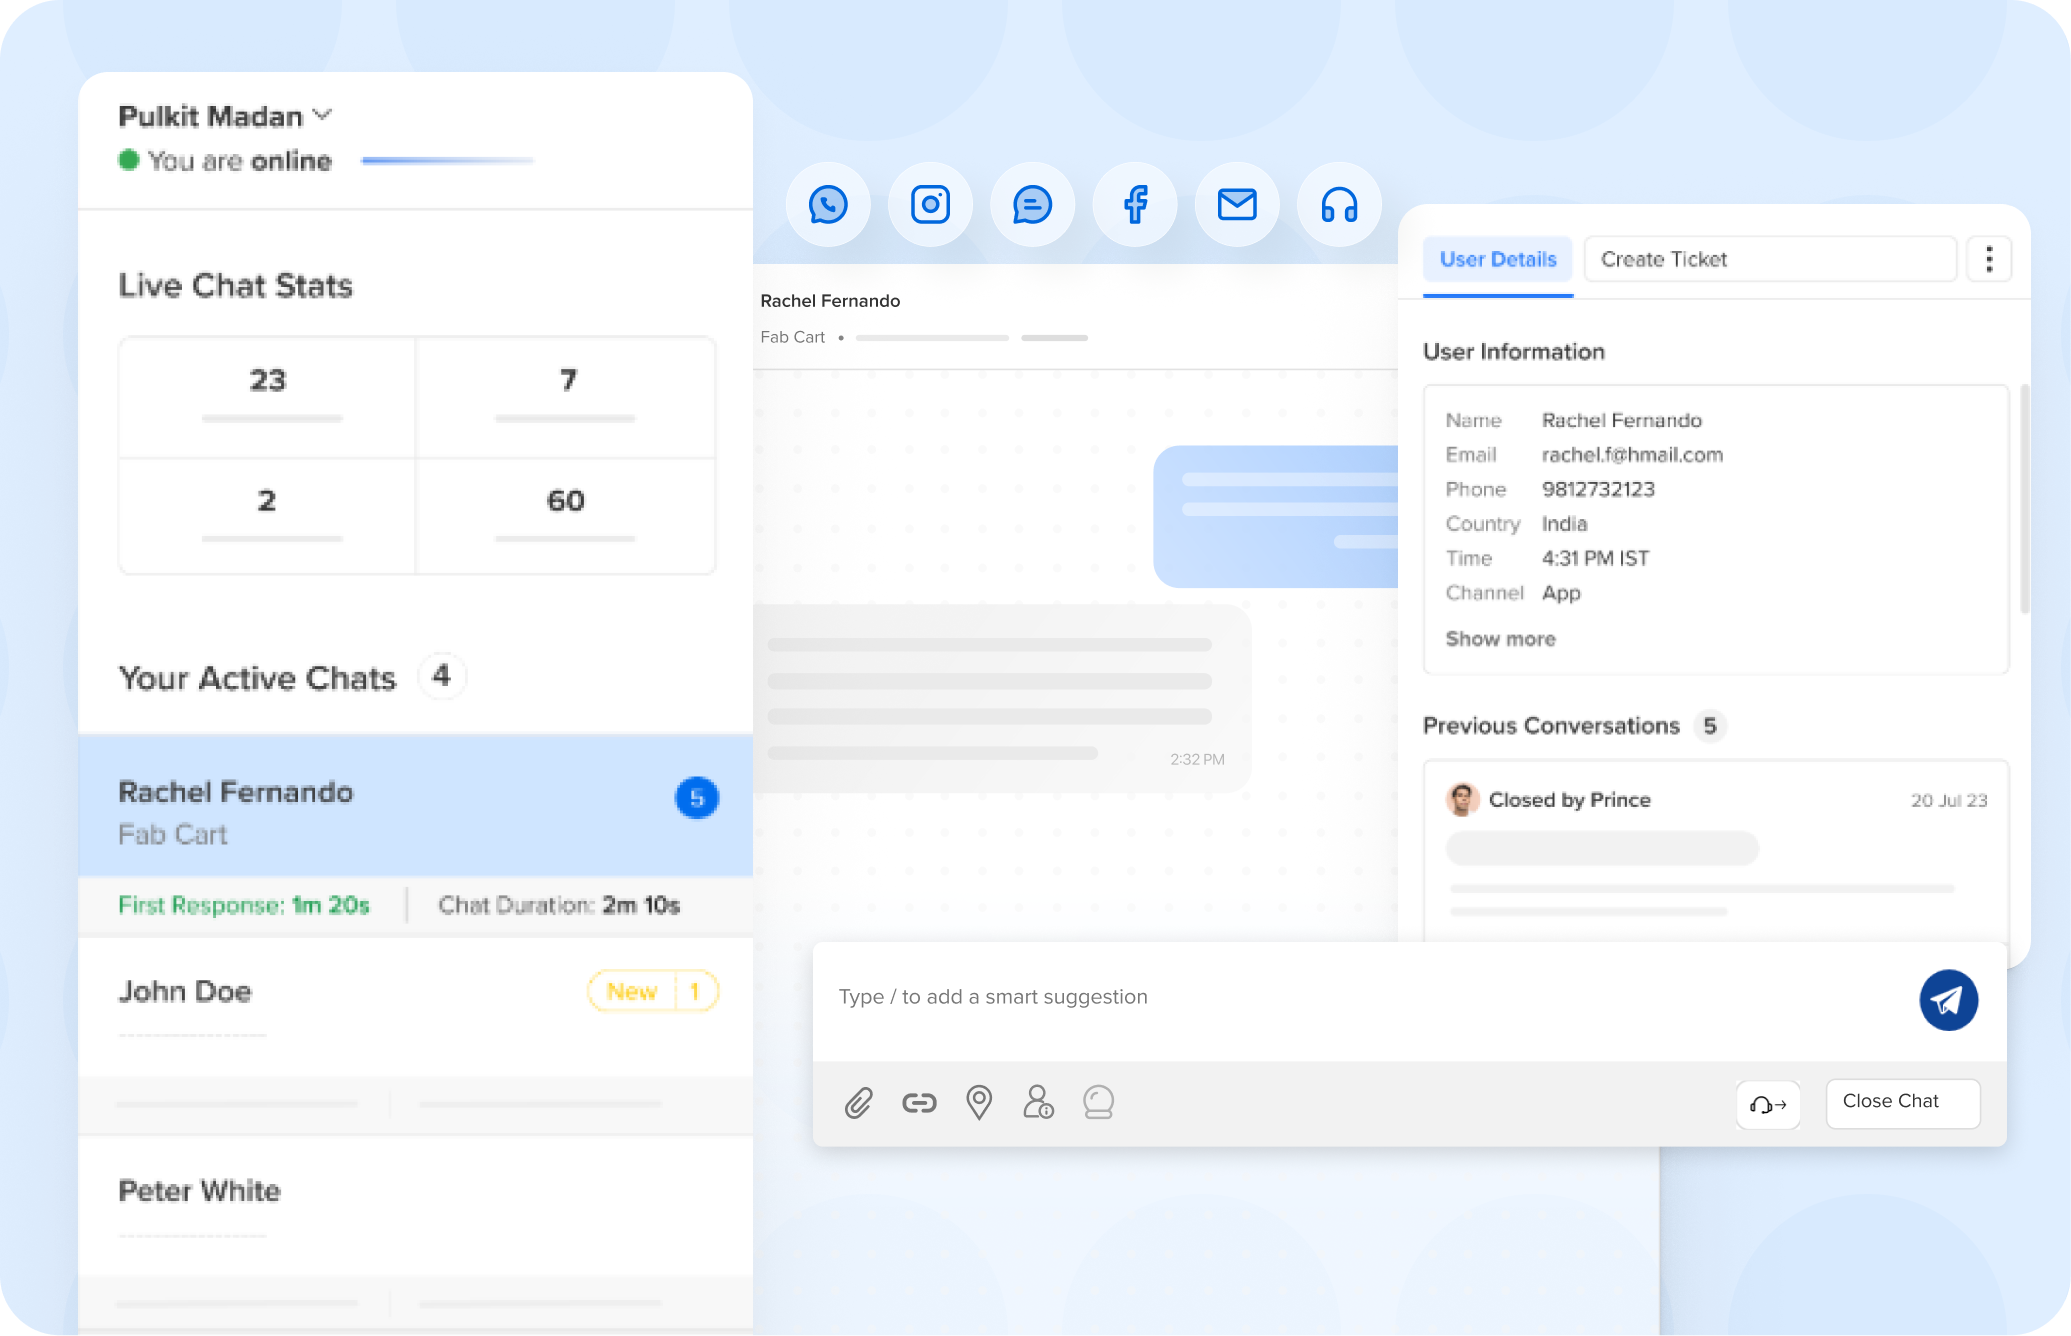2071x1336 pixels.
Task: Attach a file with the paperclip icon
Action: pyautogui.click(x=858, y=1103)
